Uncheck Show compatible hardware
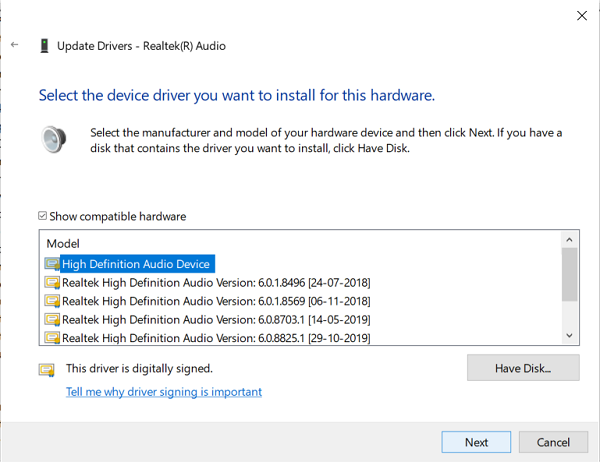The image size is (600, 462). pyautogui.click(x=42, y=216)
